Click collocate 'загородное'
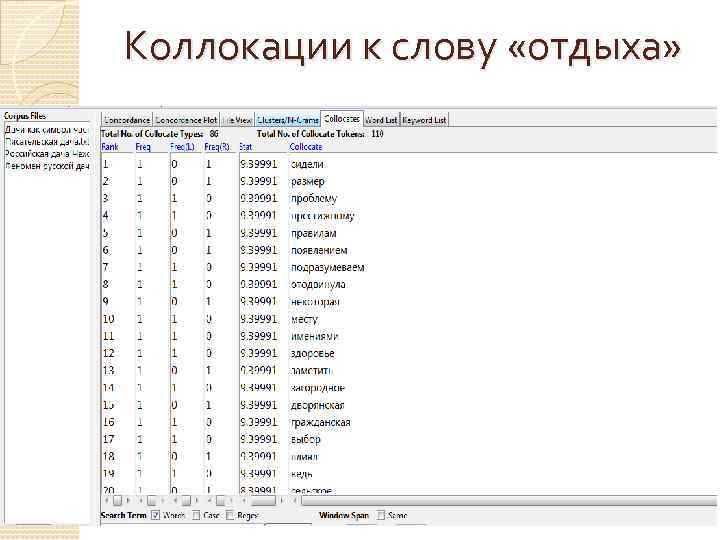 click(318, 388)
